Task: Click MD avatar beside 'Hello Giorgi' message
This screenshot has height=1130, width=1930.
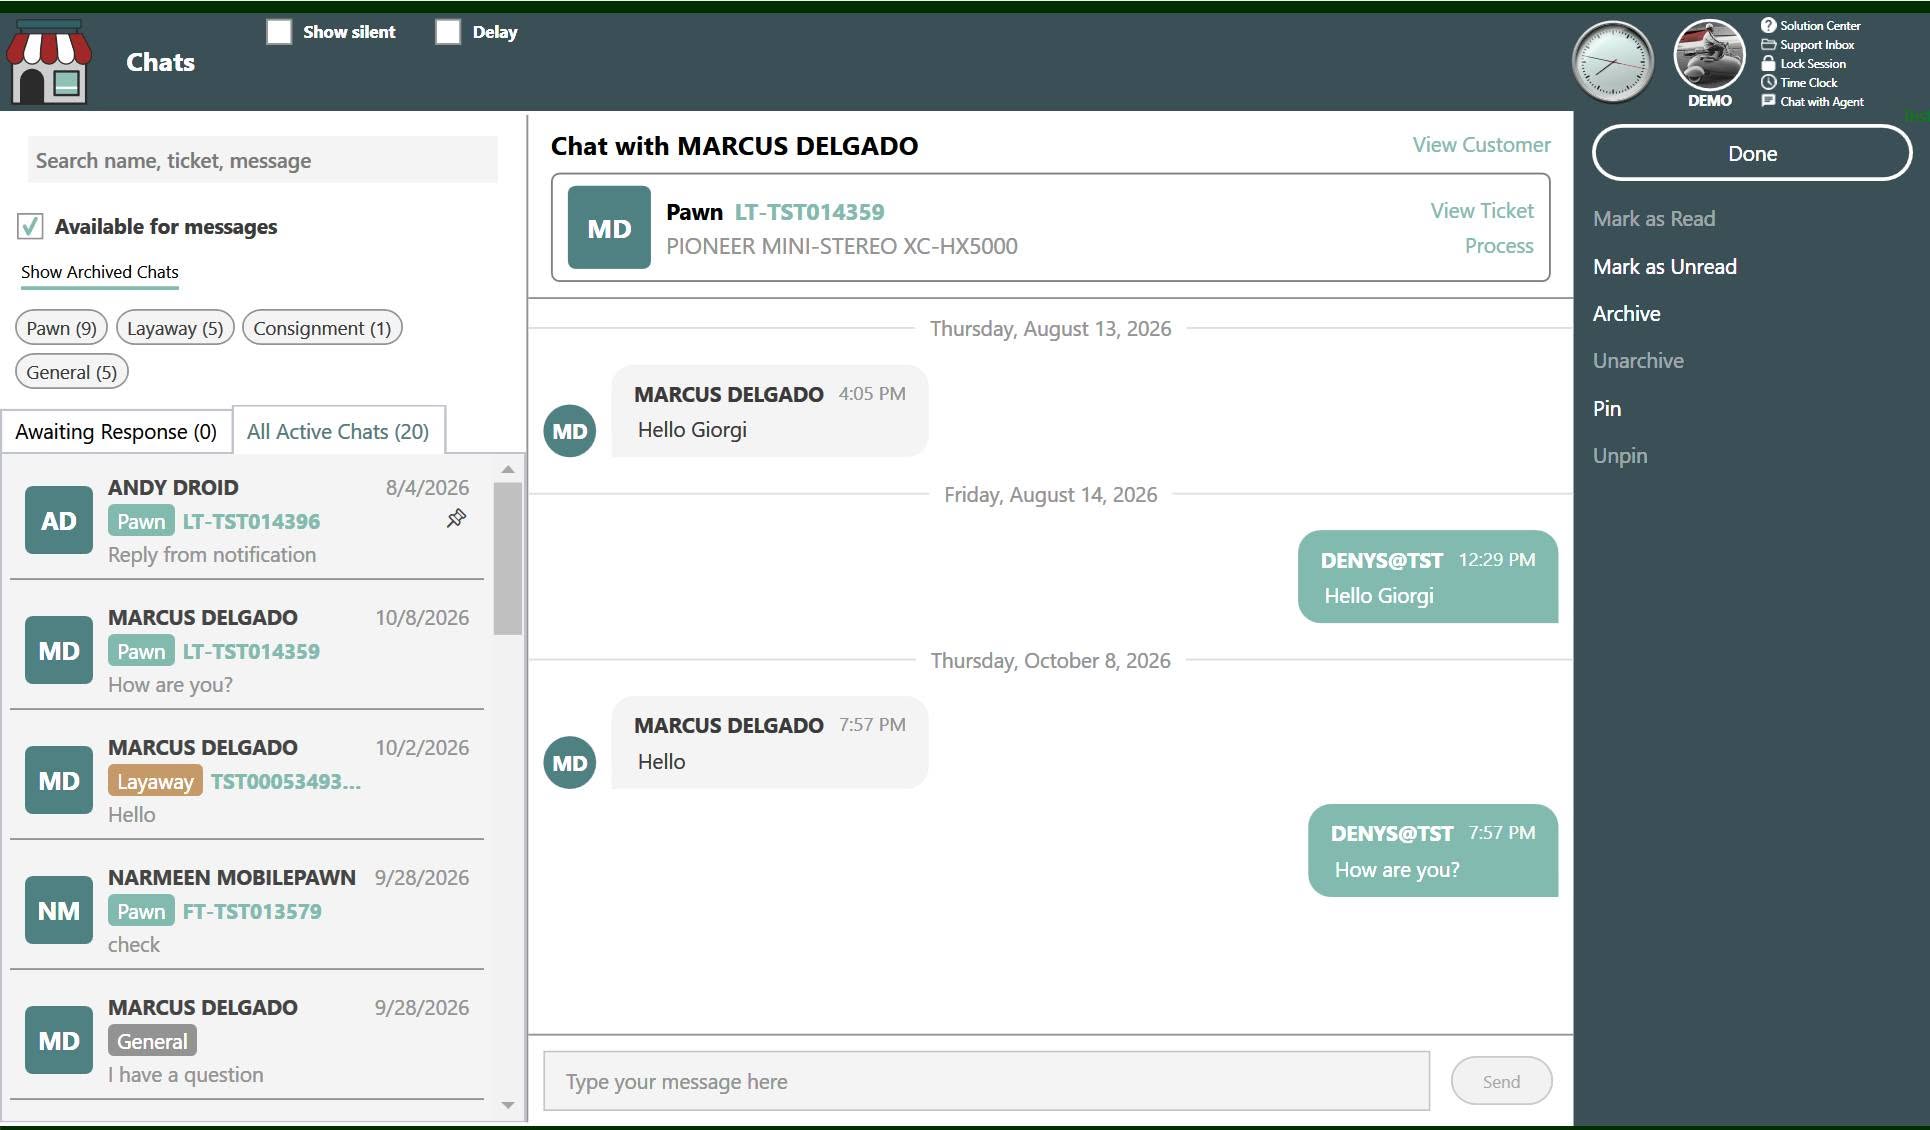Action: click(570, 431)
